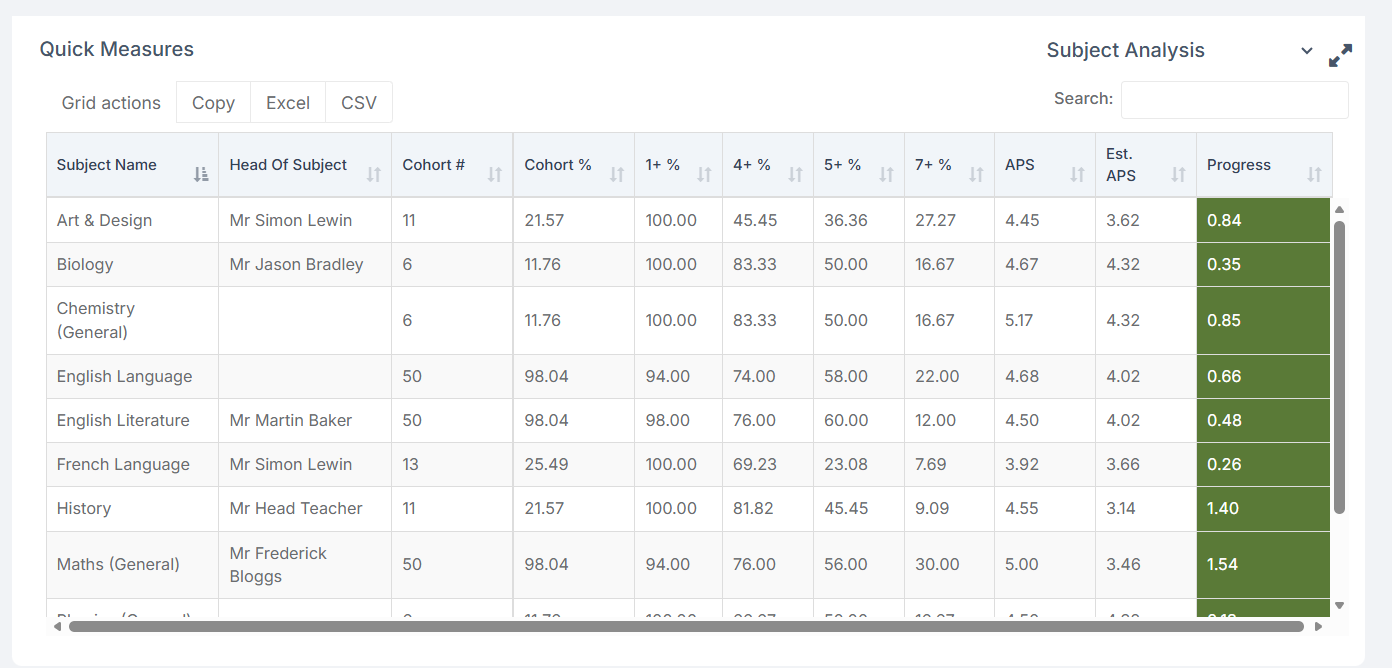Click the horizontal scrollbar right arrow
The width and height of the screenshot is (1392, 668).
coord(1318,626)
